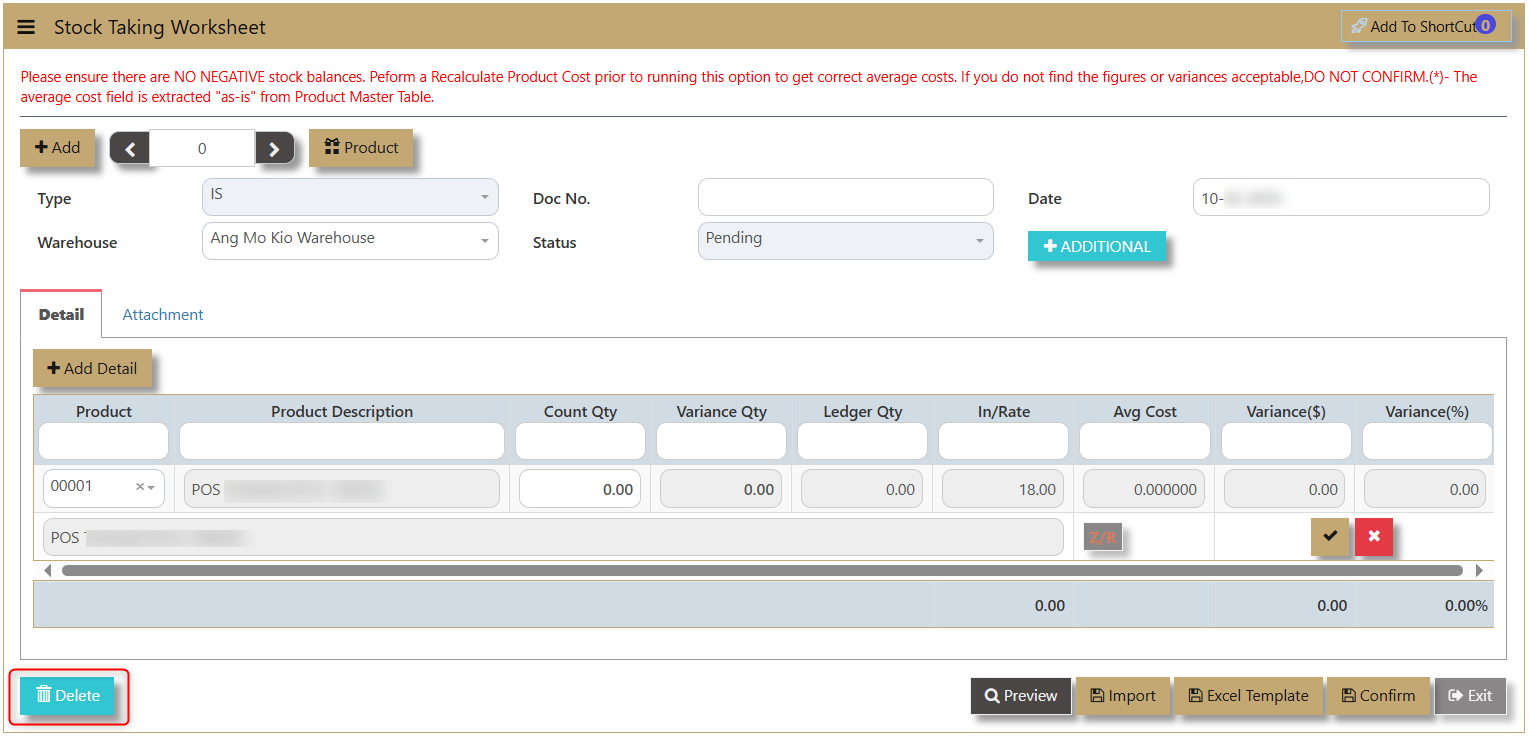
Task: Click the Add record button
Action: coord(57,148)
